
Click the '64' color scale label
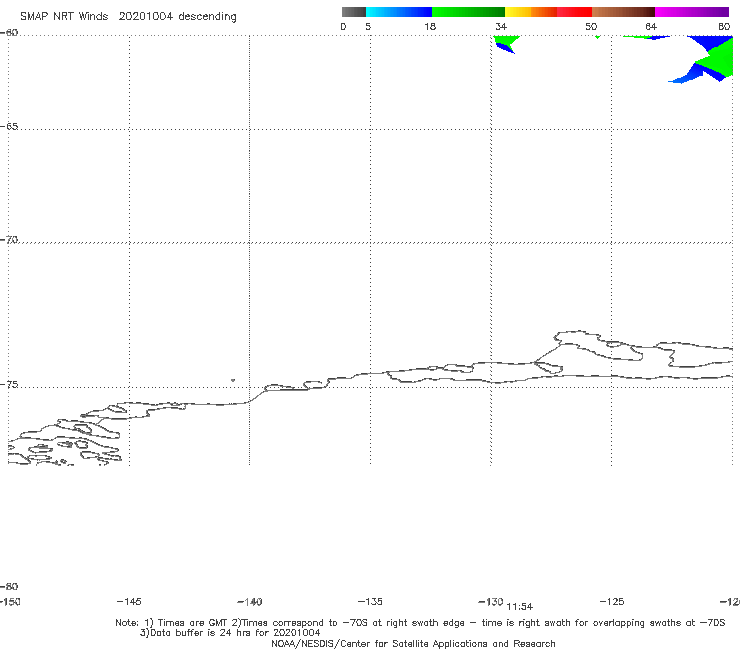[x=651, y=26]
